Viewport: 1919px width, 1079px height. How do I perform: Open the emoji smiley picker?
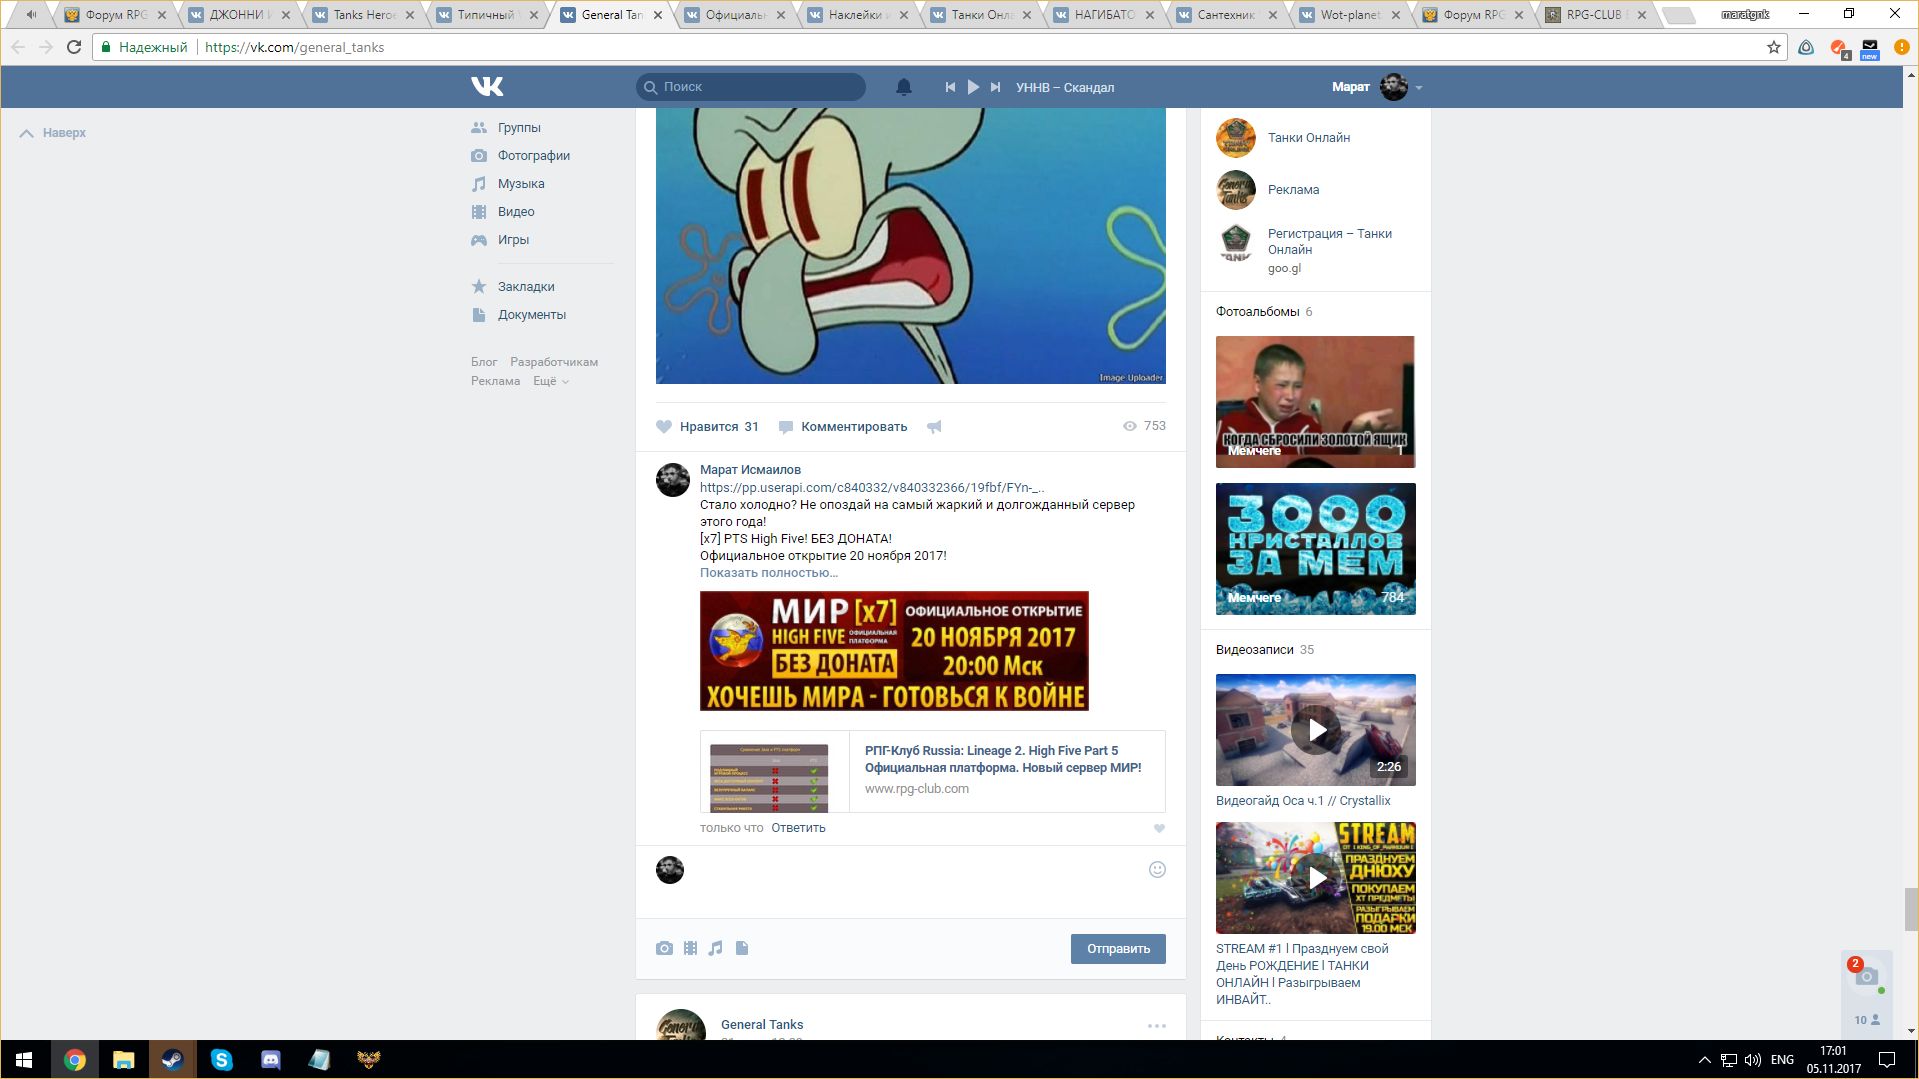click(x=1157, y=870)
